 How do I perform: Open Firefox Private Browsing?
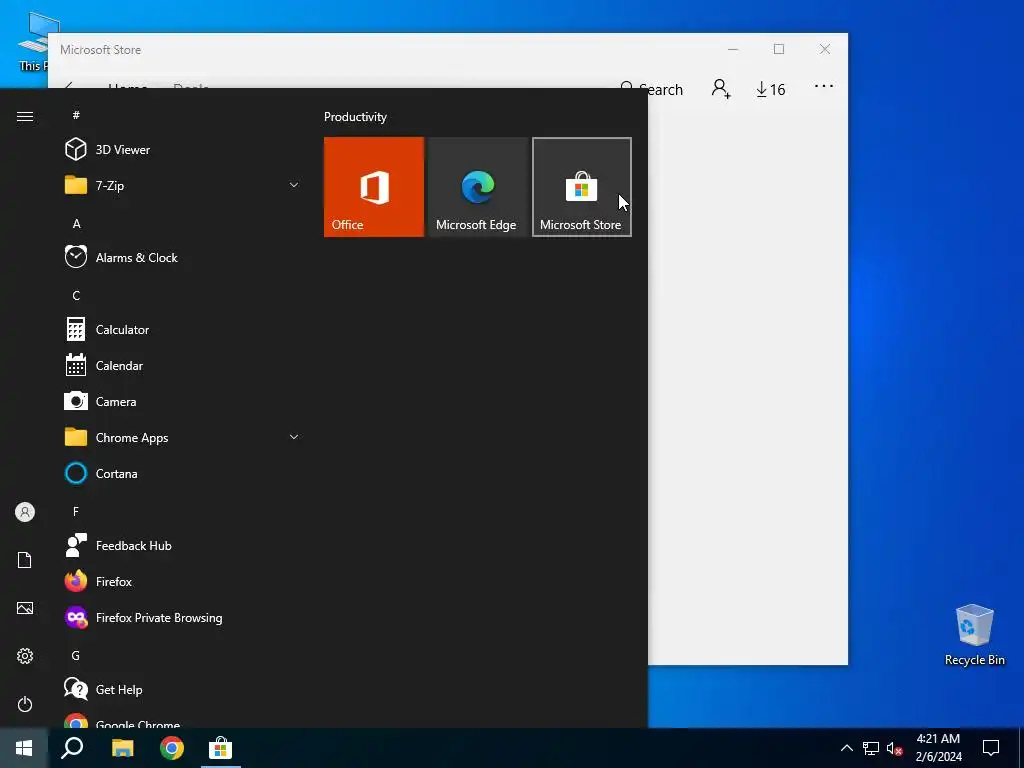click(183, 617)
